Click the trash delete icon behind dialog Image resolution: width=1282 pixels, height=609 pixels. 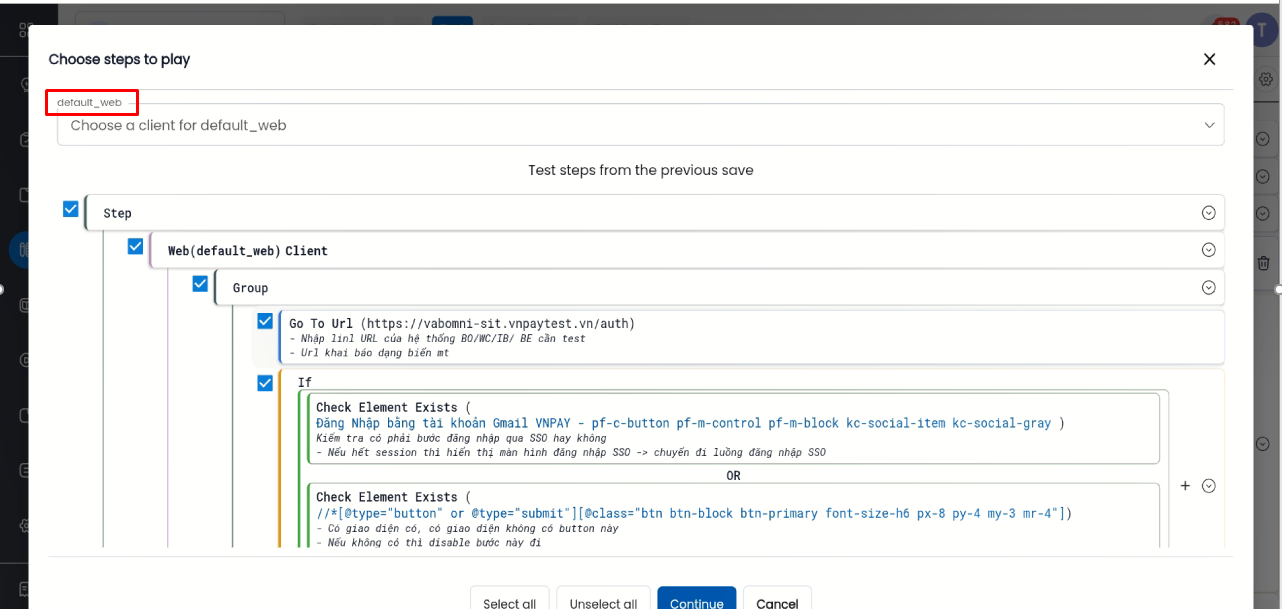point(1263,263)
